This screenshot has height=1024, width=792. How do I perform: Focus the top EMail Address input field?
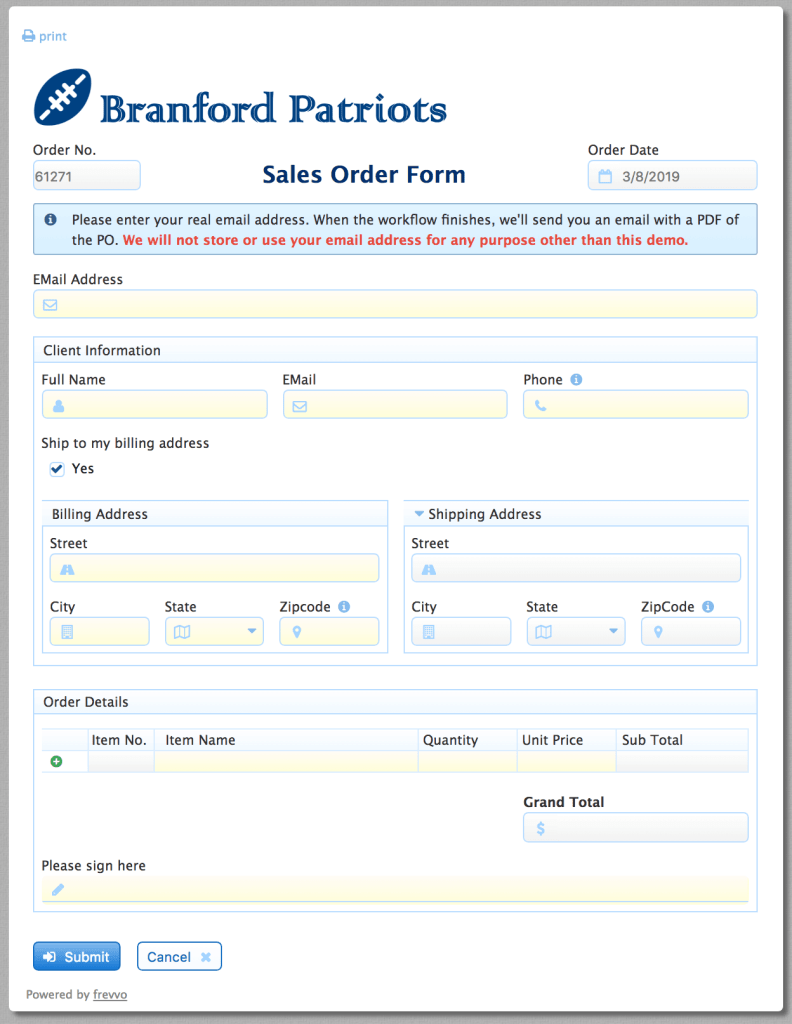point(395,304)
